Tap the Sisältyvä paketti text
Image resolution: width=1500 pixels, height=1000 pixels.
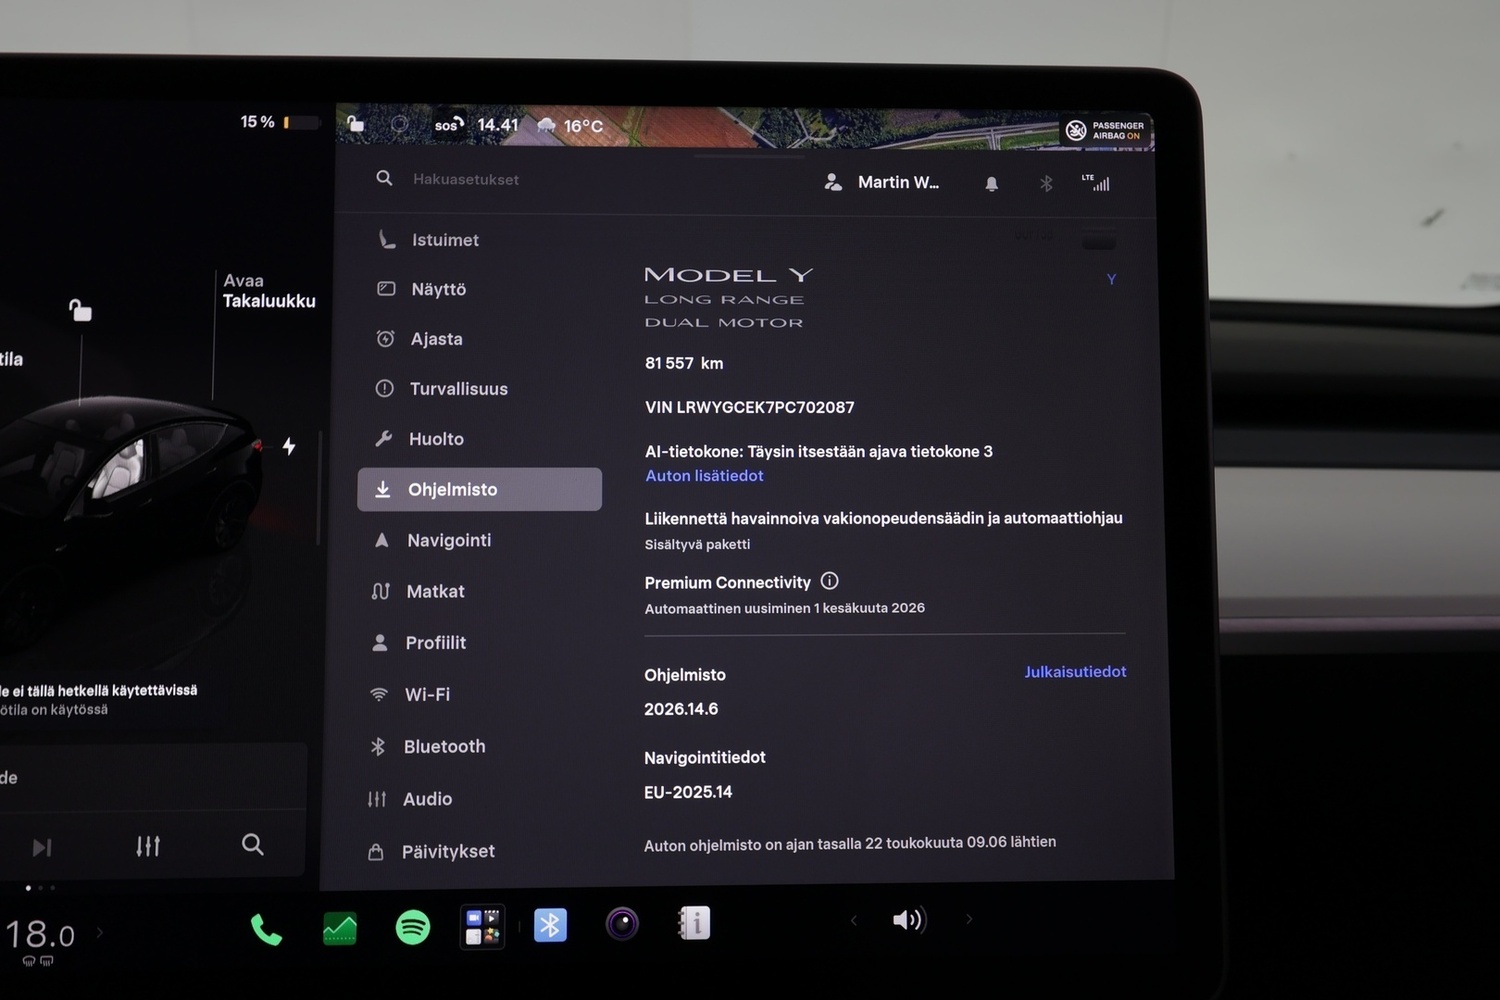click(x=697, y=544)
